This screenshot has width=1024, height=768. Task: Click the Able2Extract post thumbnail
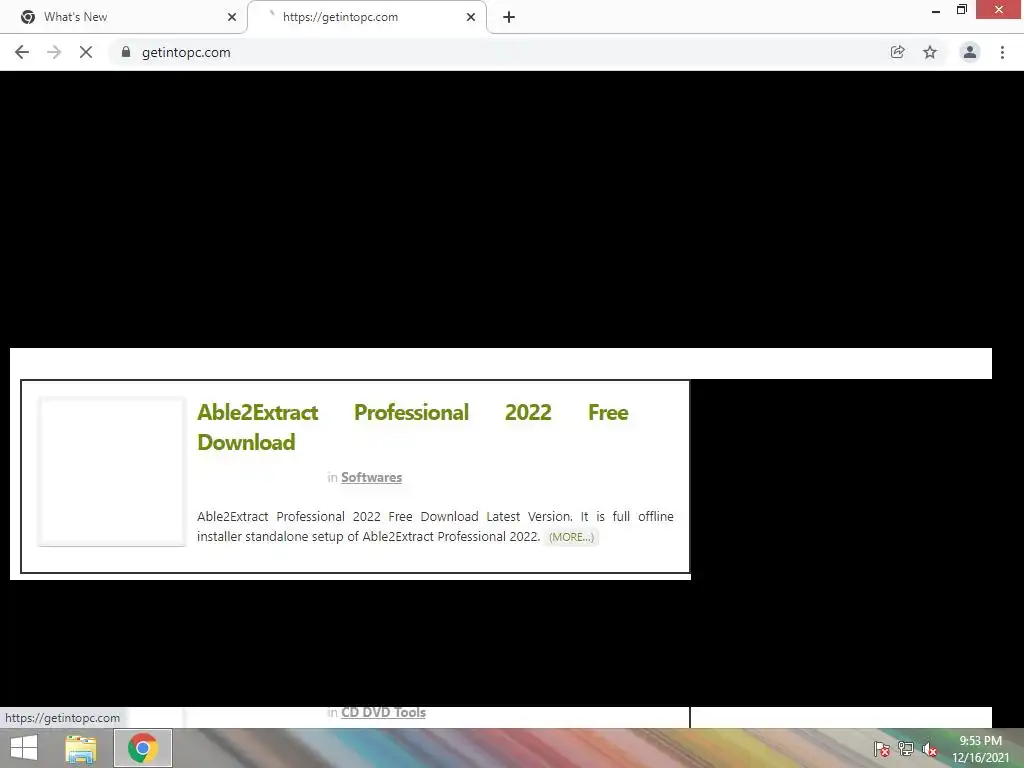pos(112,471)
